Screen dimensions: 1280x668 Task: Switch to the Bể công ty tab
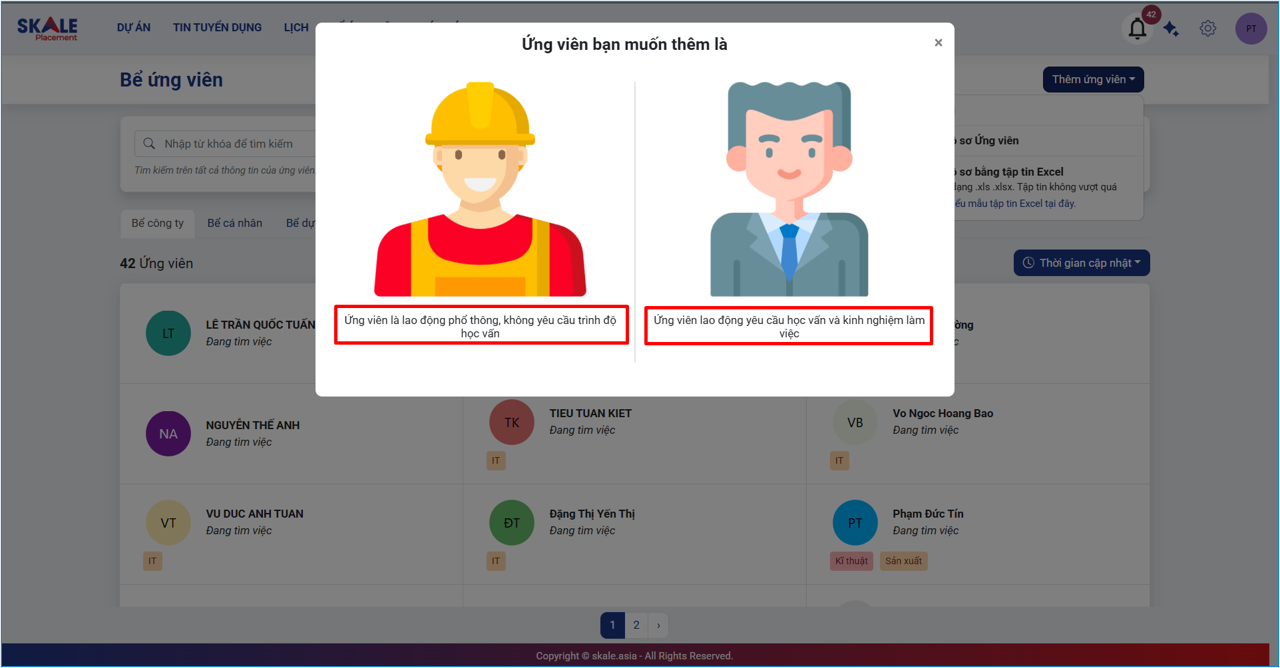158,223
